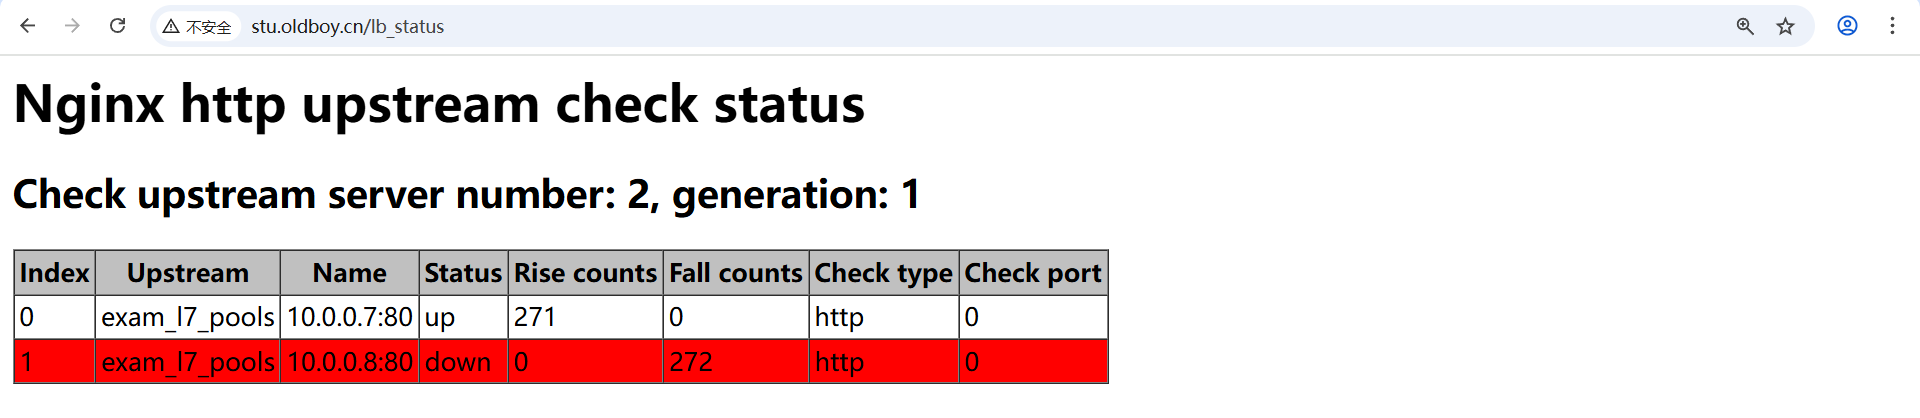Click the Rise counts column header
Screen dimensions: 1920x418
tap(585, 273)
